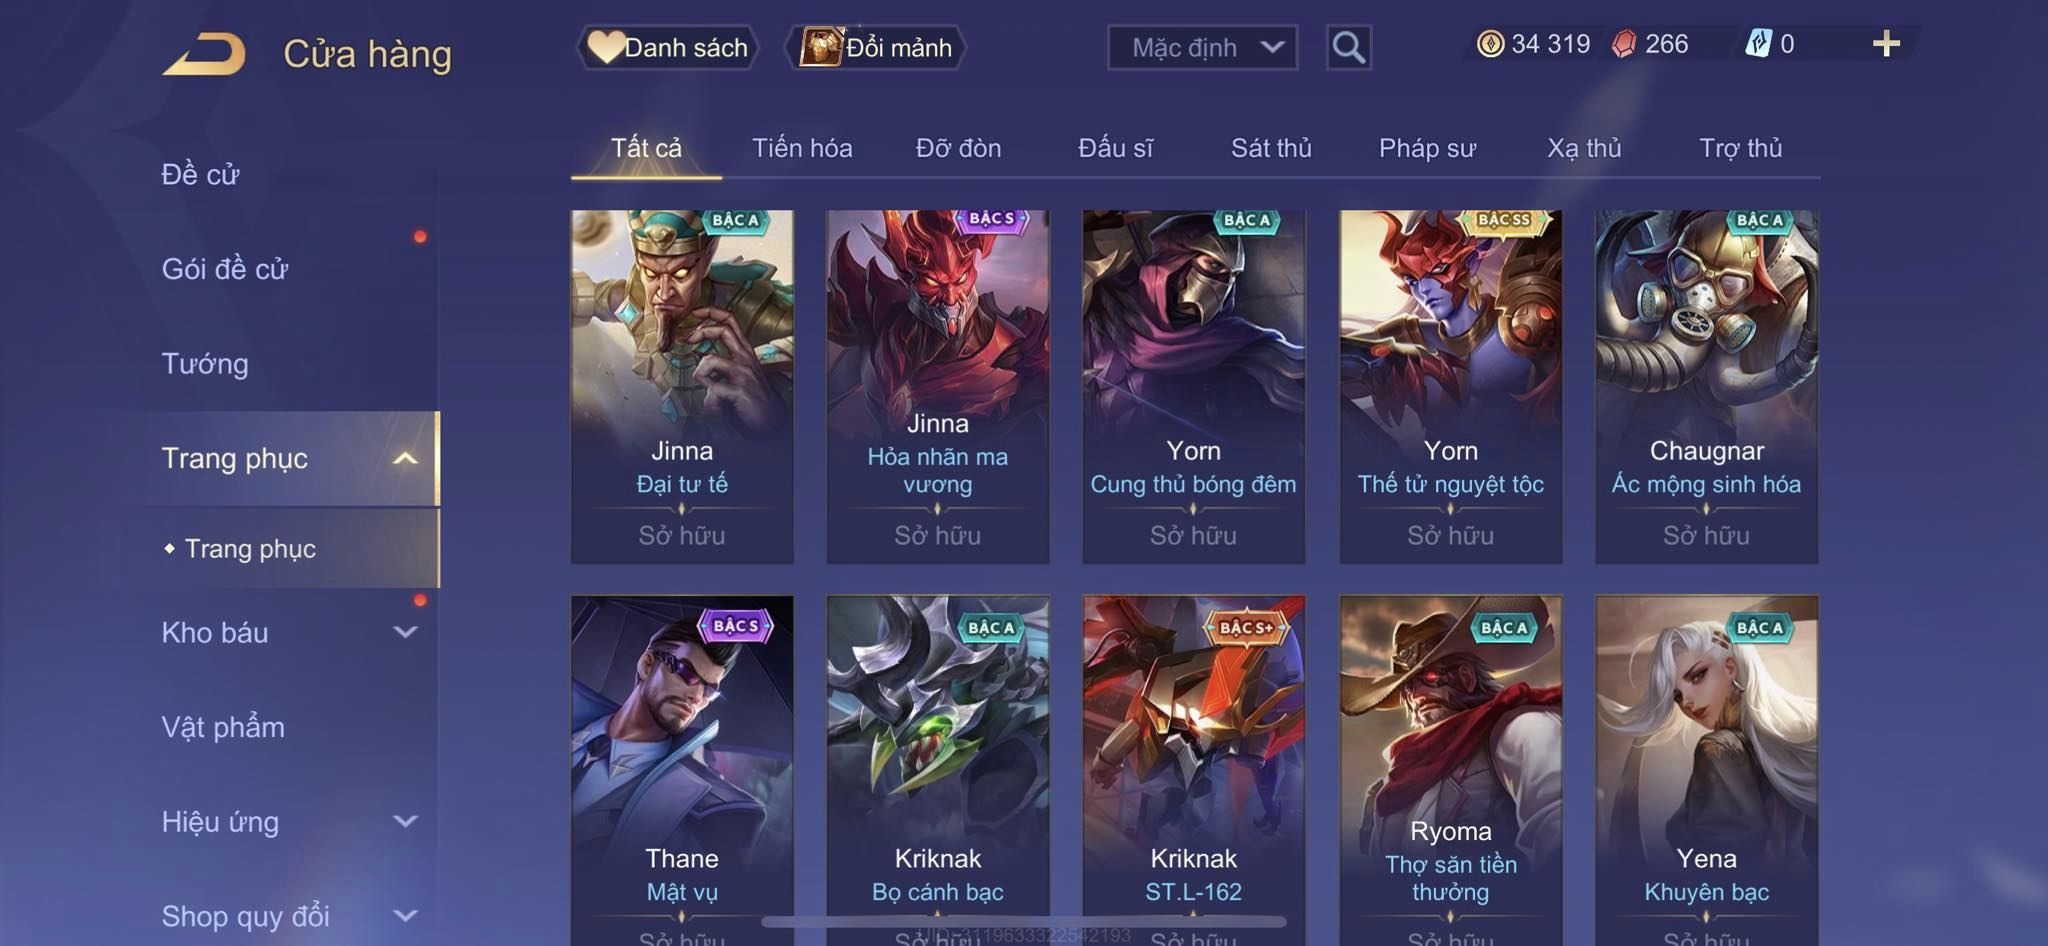Collapse the Trang phục sidebar section
The image size is (2048, 946).
point(405,458)
